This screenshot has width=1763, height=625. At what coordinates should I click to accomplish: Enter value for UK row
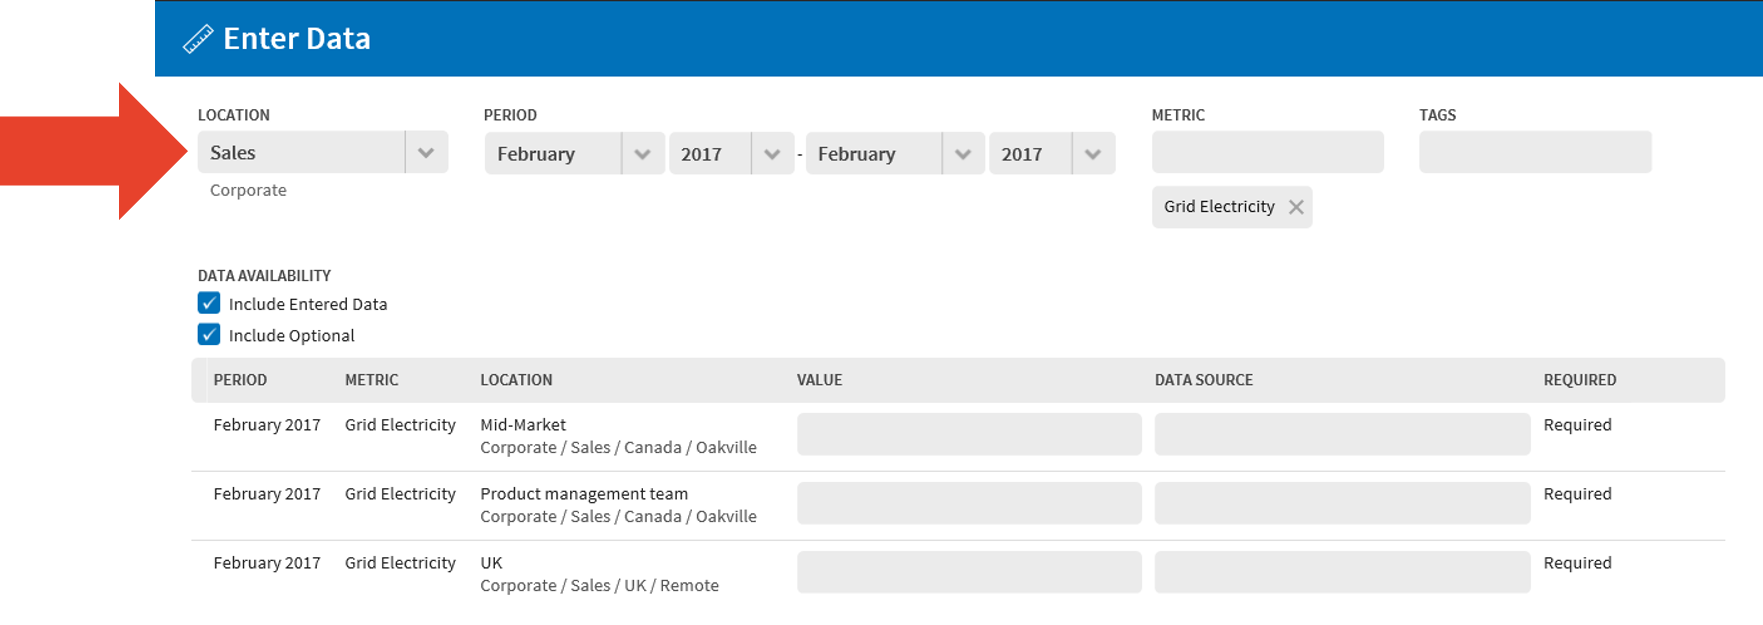pyautogui.click(x=968, y=572)
